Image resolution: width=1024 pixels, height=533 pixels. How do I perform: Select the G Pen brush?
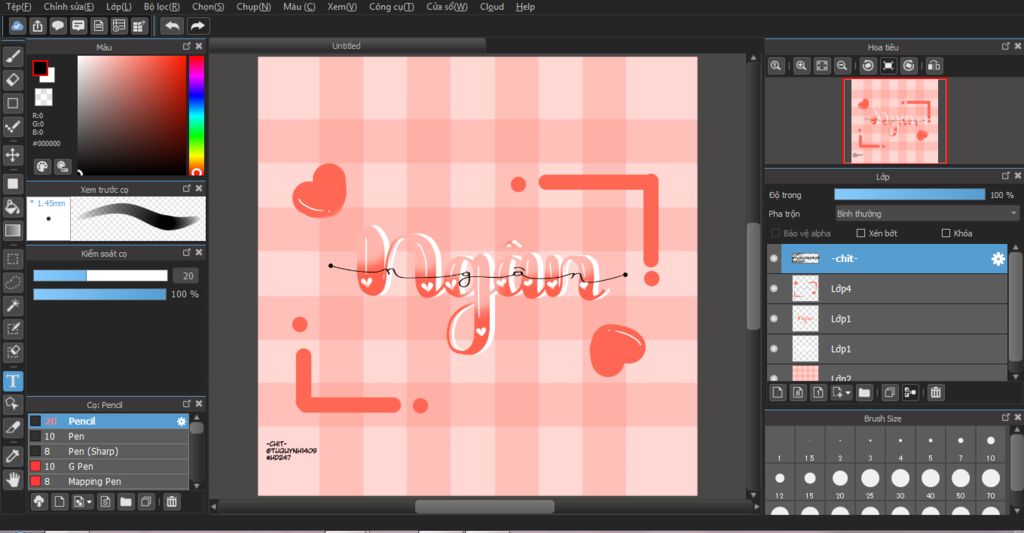tap(108, 466)
